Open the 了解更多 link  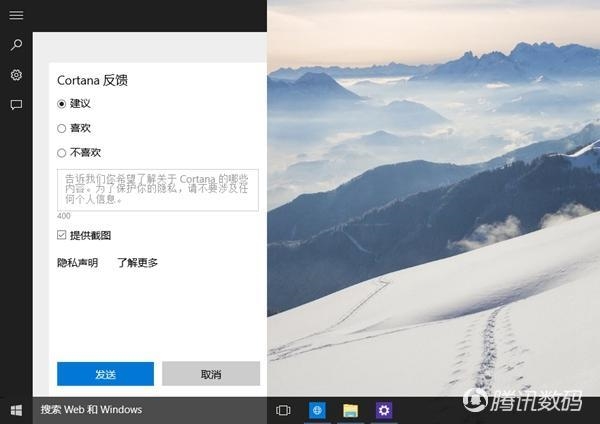[x=137, y=263]
